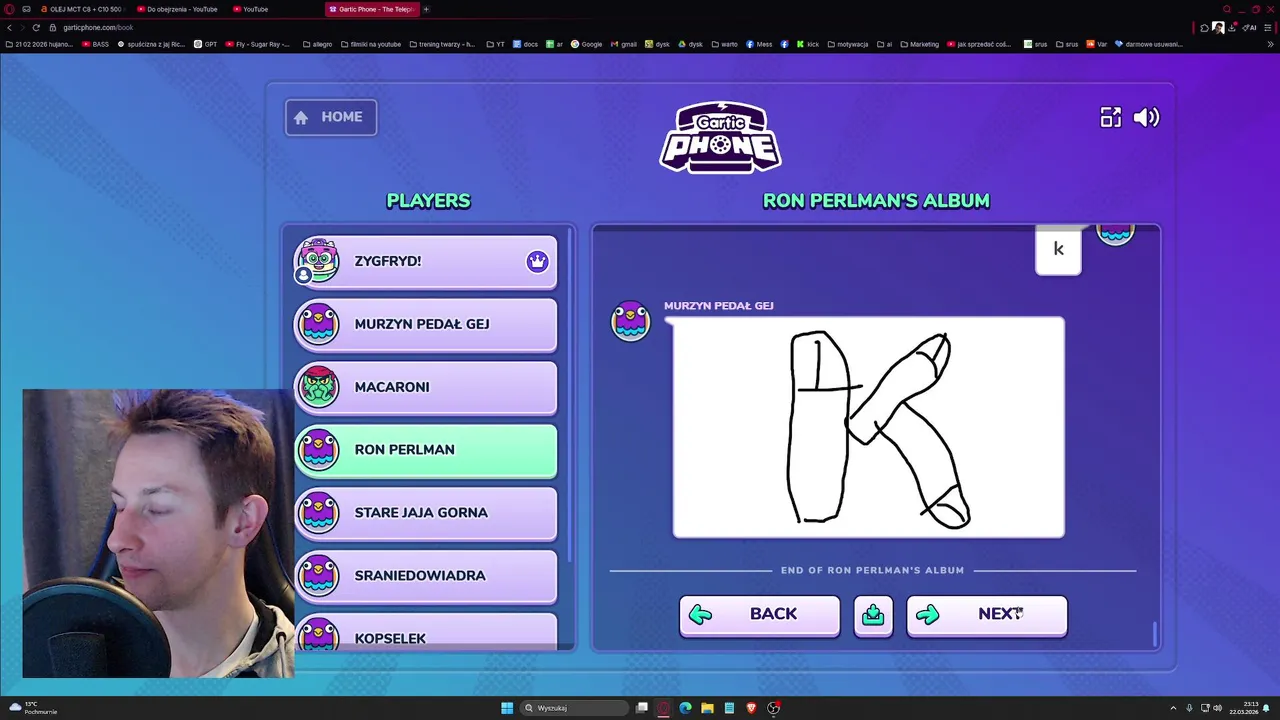Reload the page
Viewport: 1280px width, 720px height.
(36, 28)
